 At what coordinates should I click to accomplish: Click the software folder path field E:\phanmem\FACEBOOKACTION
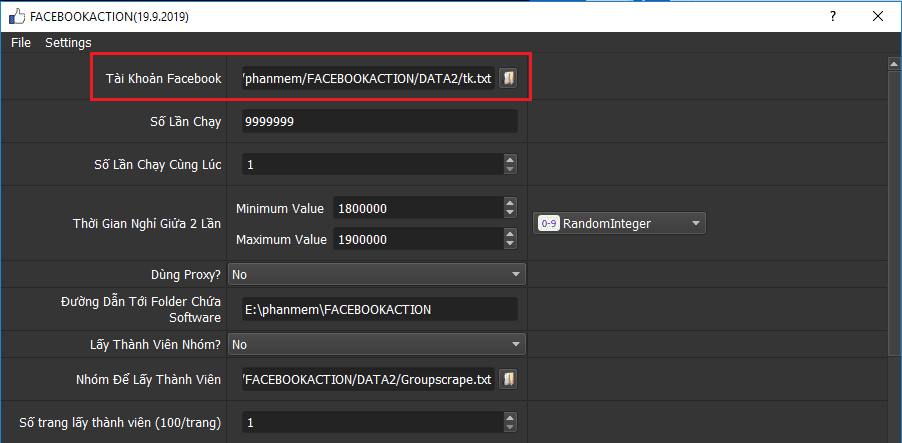click(379, 309)
